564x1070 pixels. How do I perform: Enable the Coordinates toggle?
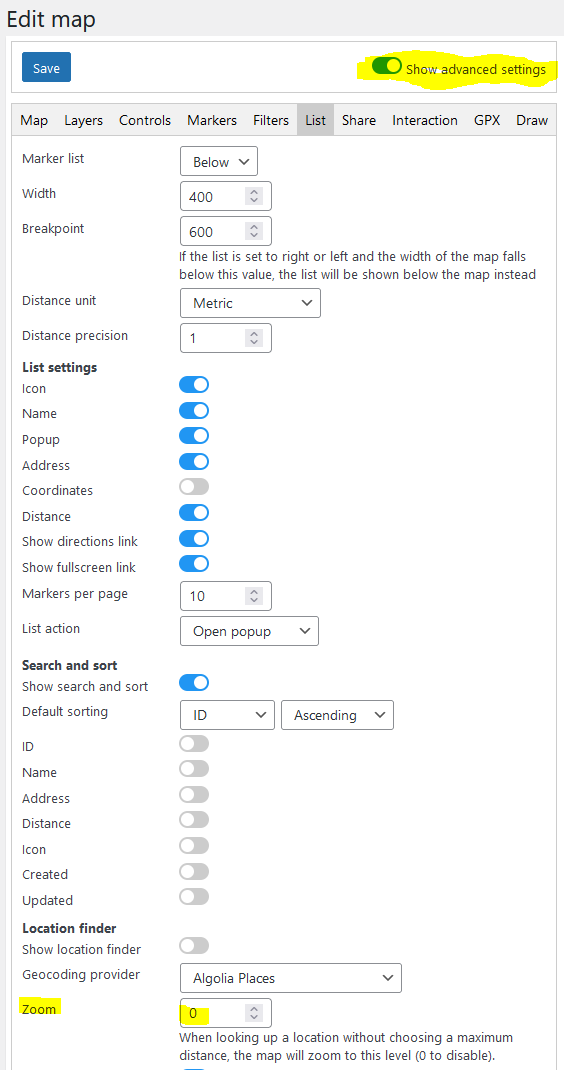pos(194,487)
